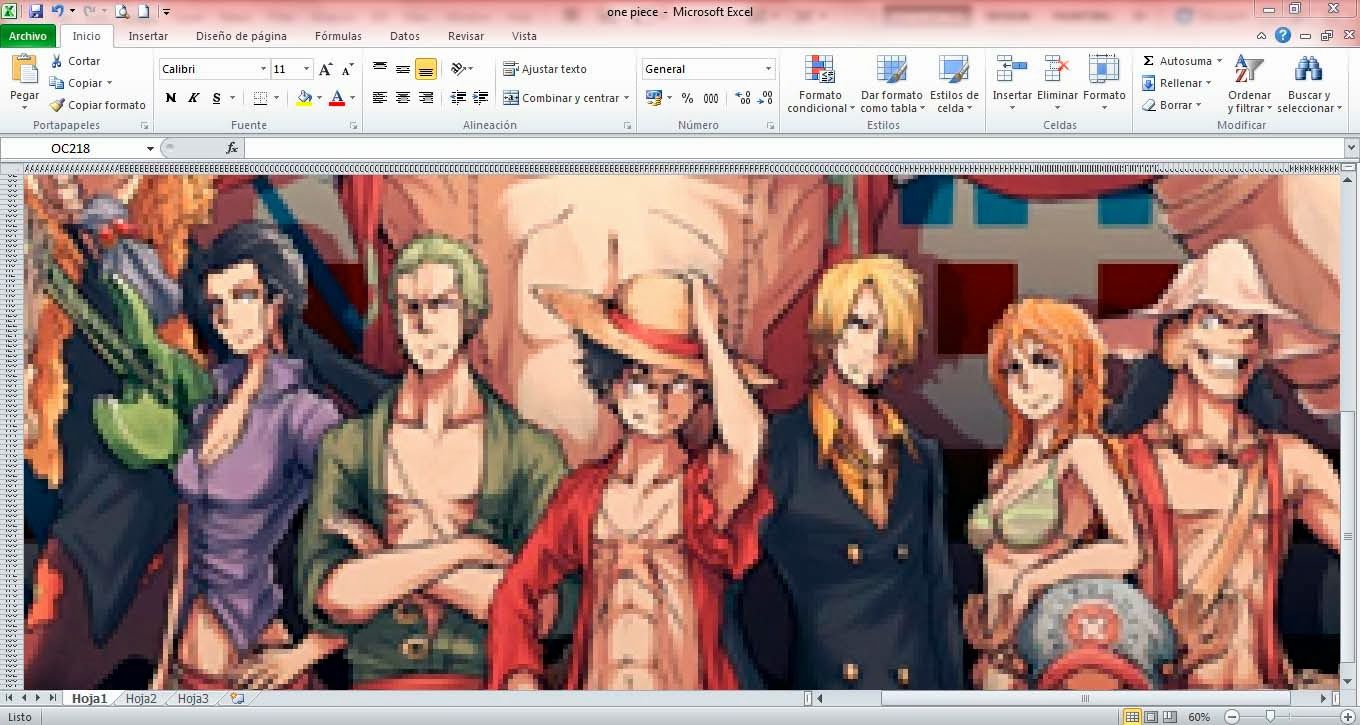Image resolution: width=1360 pixels, height=725 pixels.
Task: Undo with the quick access arrow
Action: click(x=58, y=11)
